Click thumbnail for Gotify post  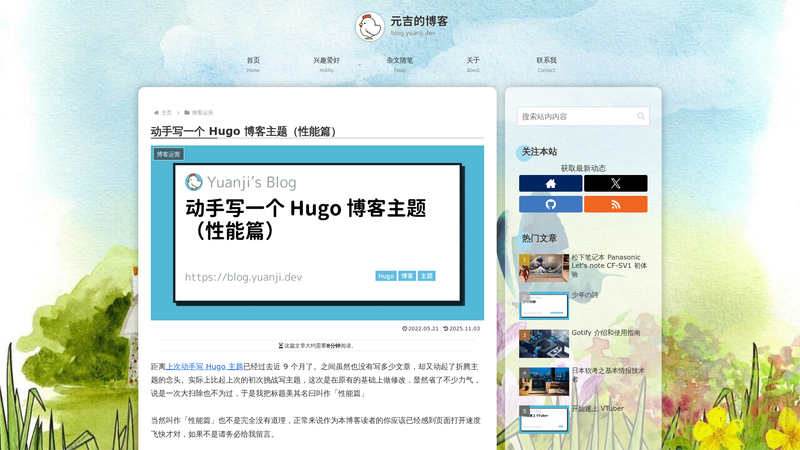click(x=544, y=343)
